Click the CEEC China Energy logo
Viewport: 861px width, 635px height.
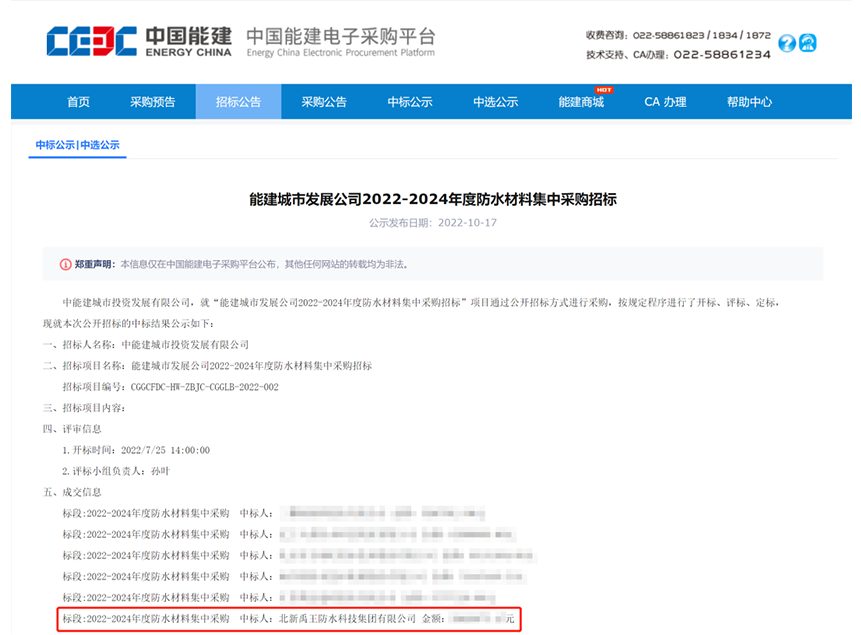click(139, 41)
